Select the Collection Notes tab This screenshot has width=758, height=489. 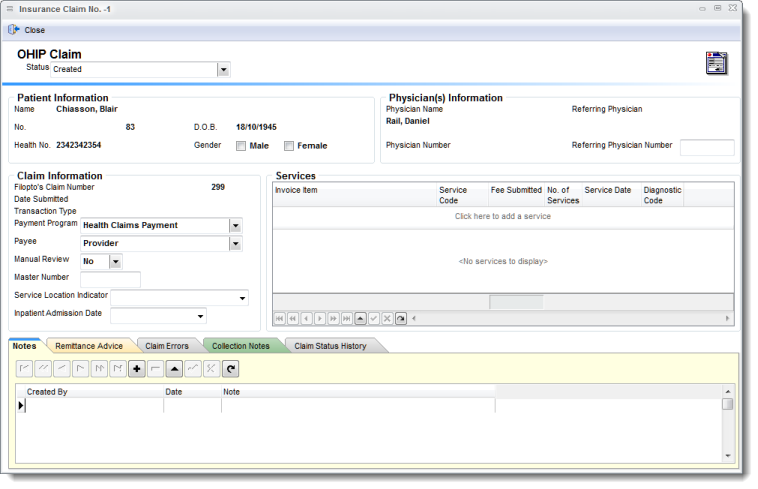coord(240,346)
